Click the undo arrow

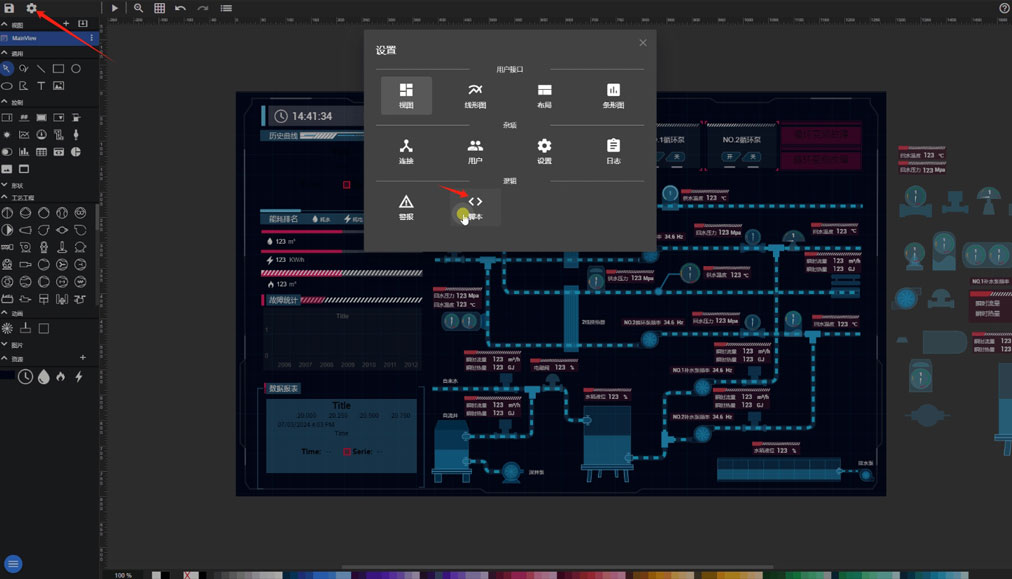(x=180, y=8)
